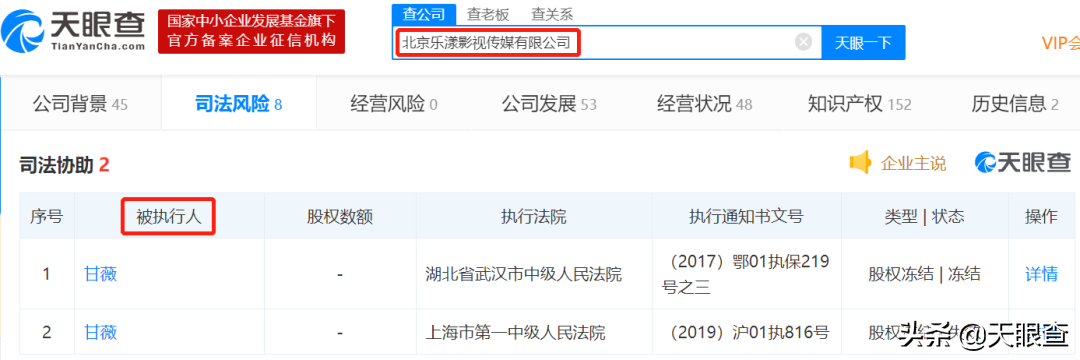This screenshot has height=360, width=1080.
Task: Click the 执行通知书文号 column header
Action: 746,217
